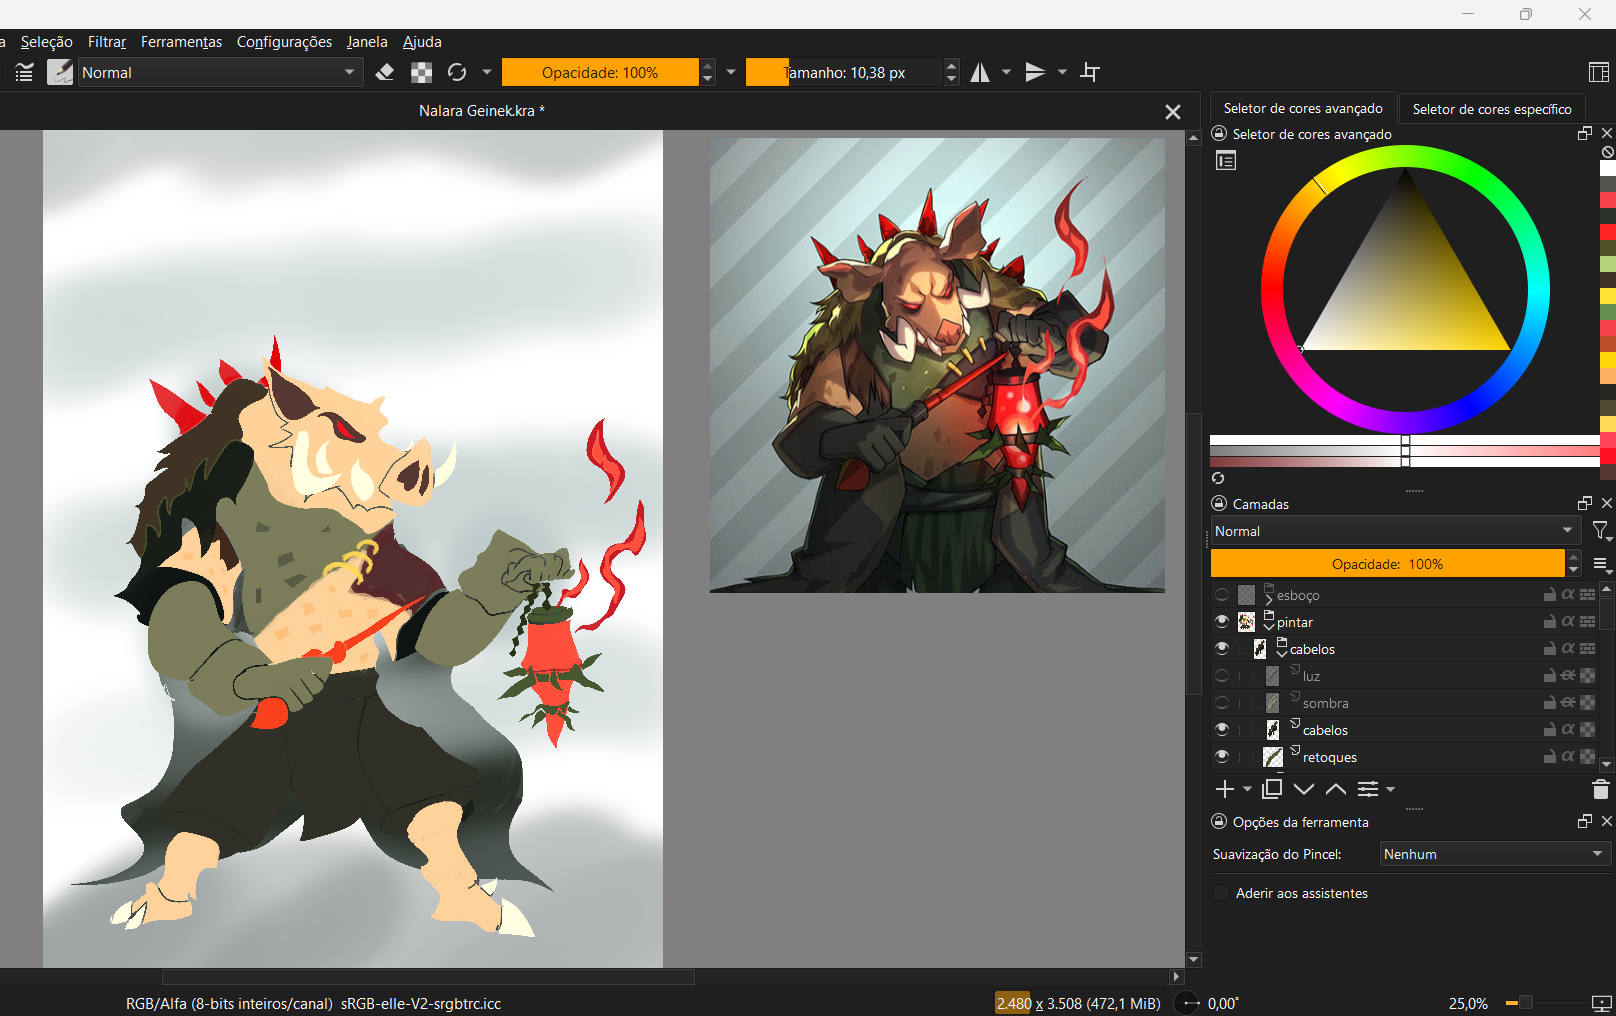
Task: Duplicate the selected layer
Action: coord(1272,789)
